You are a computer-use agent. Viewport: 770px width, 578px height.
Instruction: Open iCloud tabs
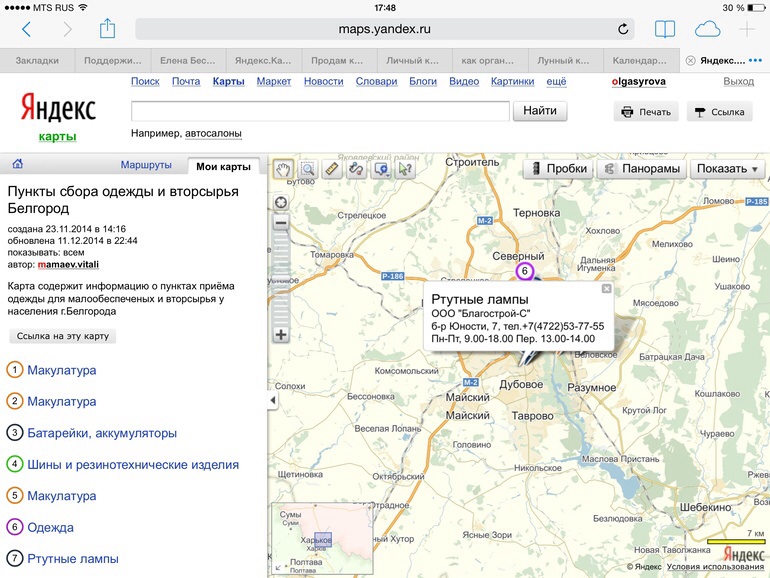coord(708,29)
